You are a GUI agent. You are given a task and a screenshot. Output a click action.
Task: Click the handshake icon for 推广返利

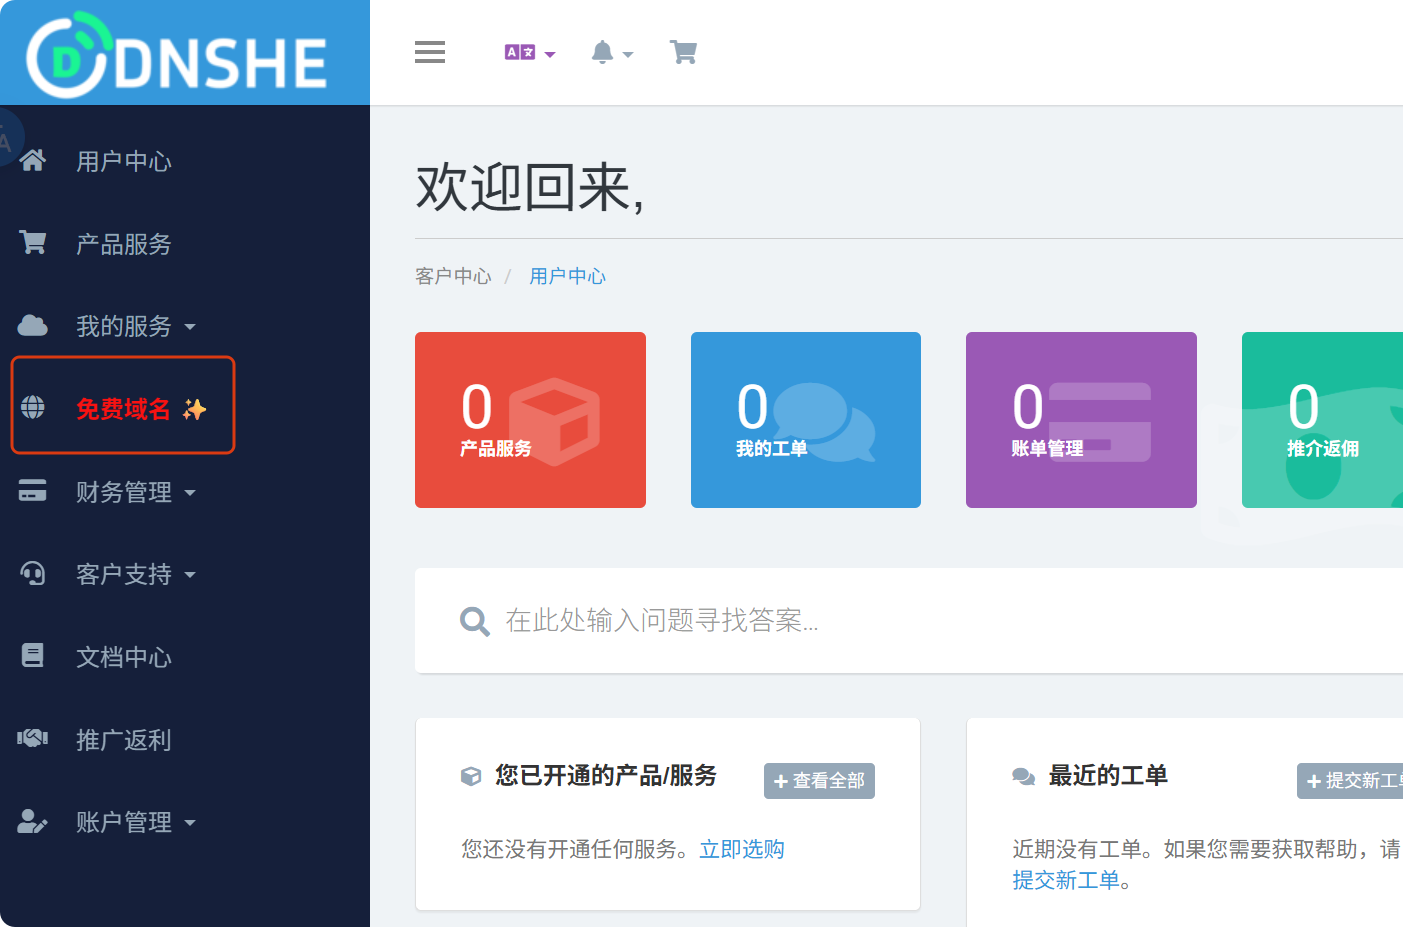click(x=33, y=739)
